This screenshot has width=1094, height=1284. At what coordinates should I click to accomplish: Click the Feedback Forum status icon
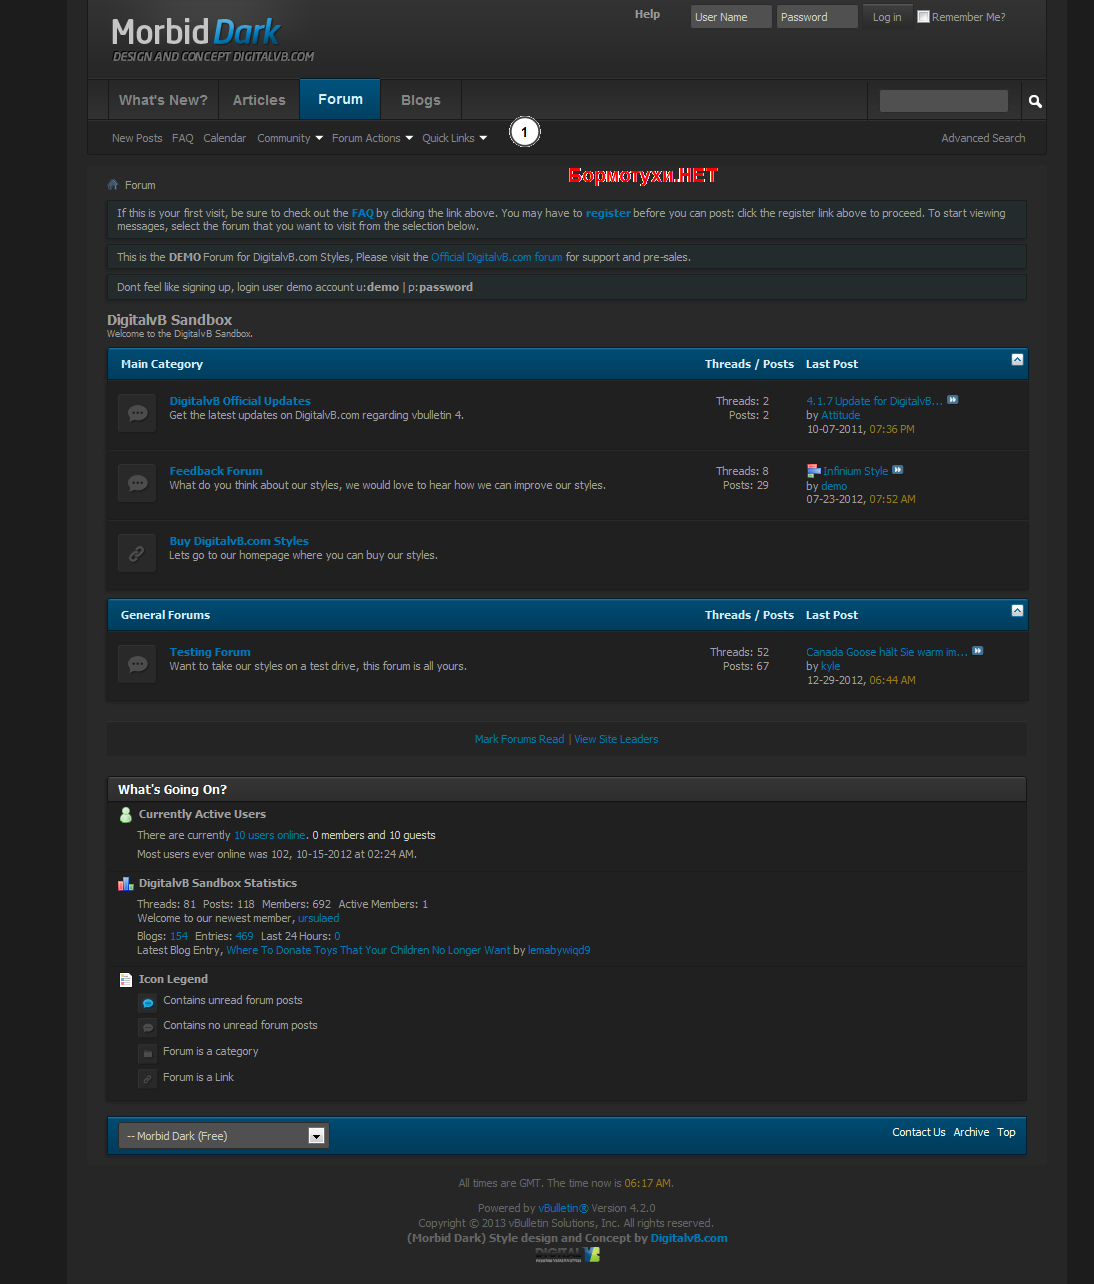pyautogui.click(x=137, y=483)
